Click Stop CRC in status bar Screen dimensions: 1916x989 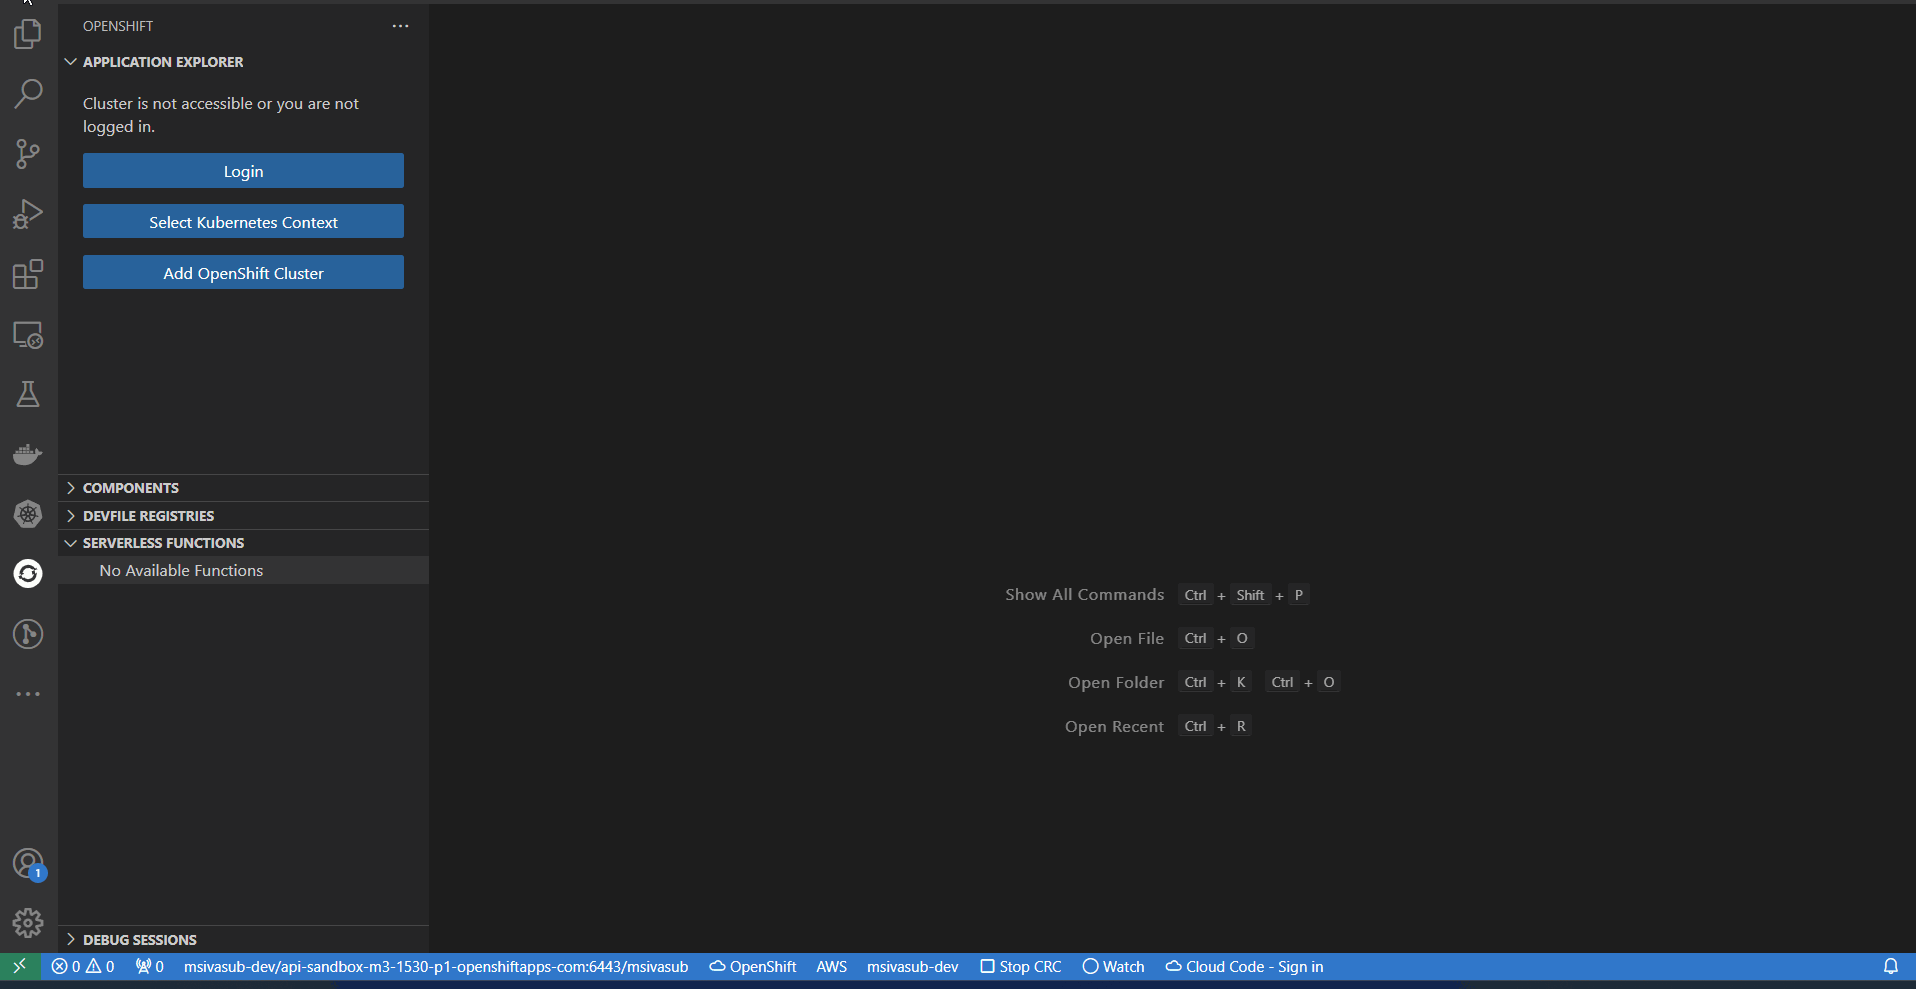pos(1021,966)
